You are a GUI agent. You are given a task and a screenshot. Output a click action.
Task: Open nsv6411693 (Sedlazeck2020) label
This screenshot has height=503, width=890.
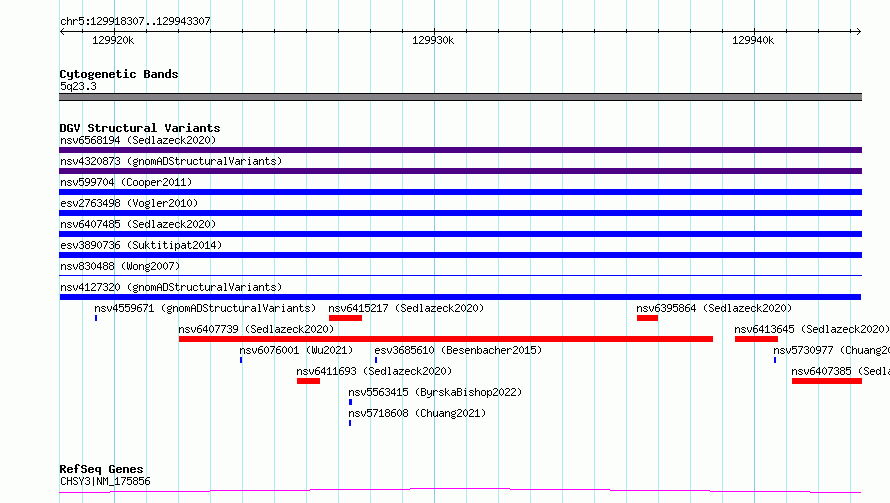(x=374, y=371)
